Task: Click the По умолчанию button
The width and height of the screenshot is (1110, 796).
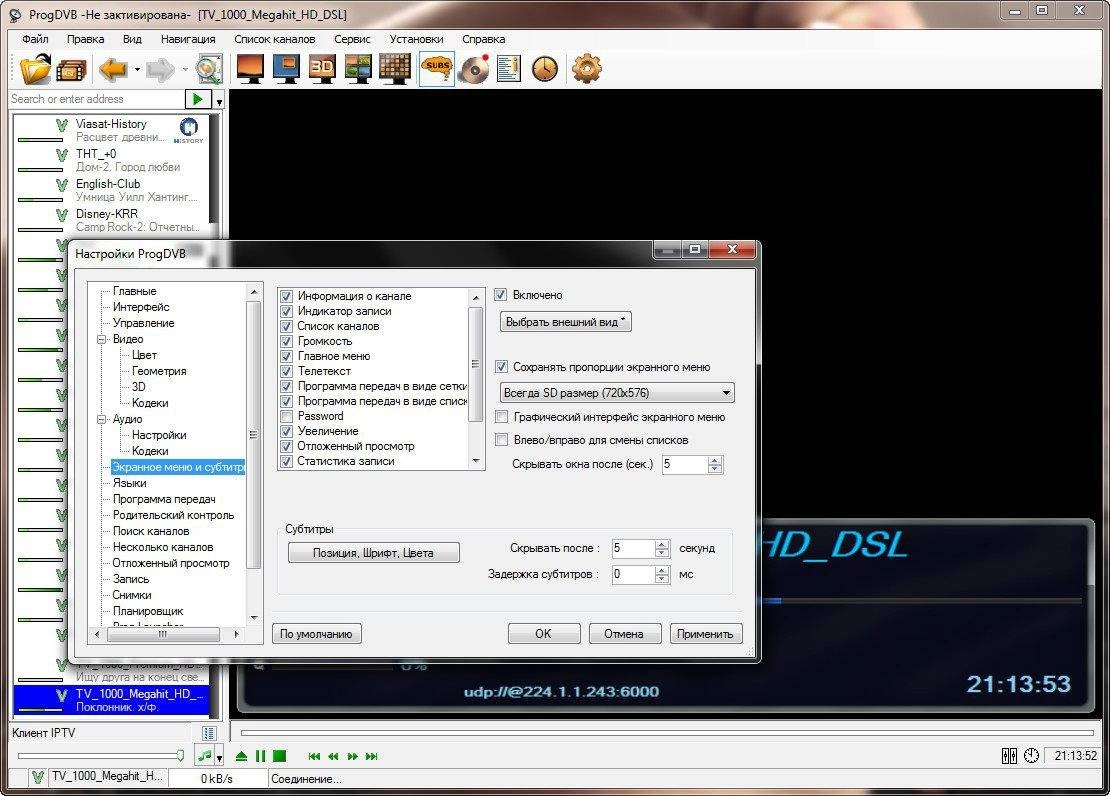Action: (316, 633)
